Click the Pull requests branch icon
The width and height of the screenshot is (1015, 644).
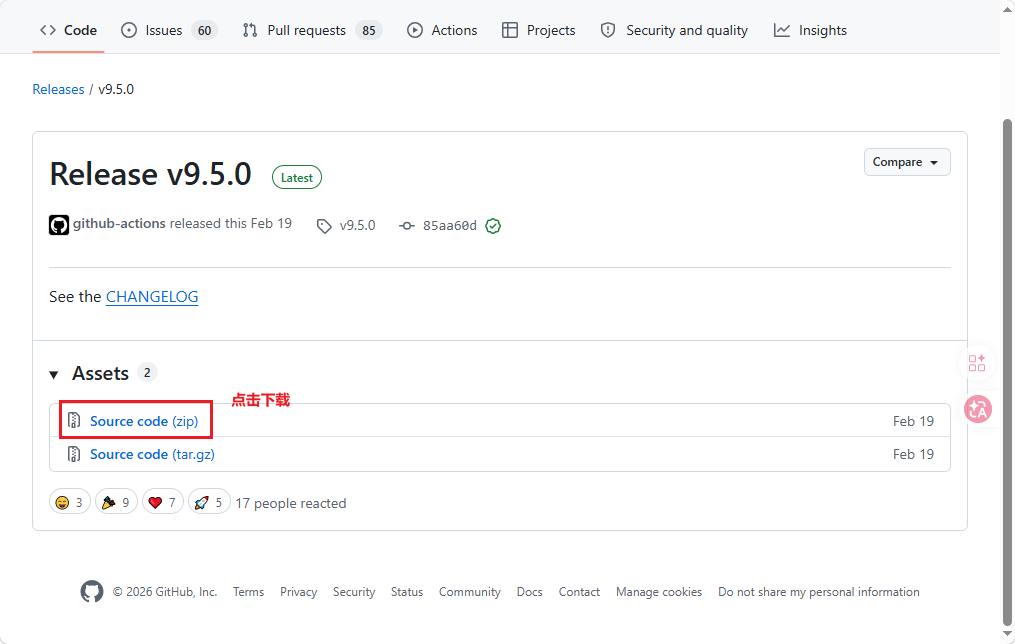pos(250,30)
